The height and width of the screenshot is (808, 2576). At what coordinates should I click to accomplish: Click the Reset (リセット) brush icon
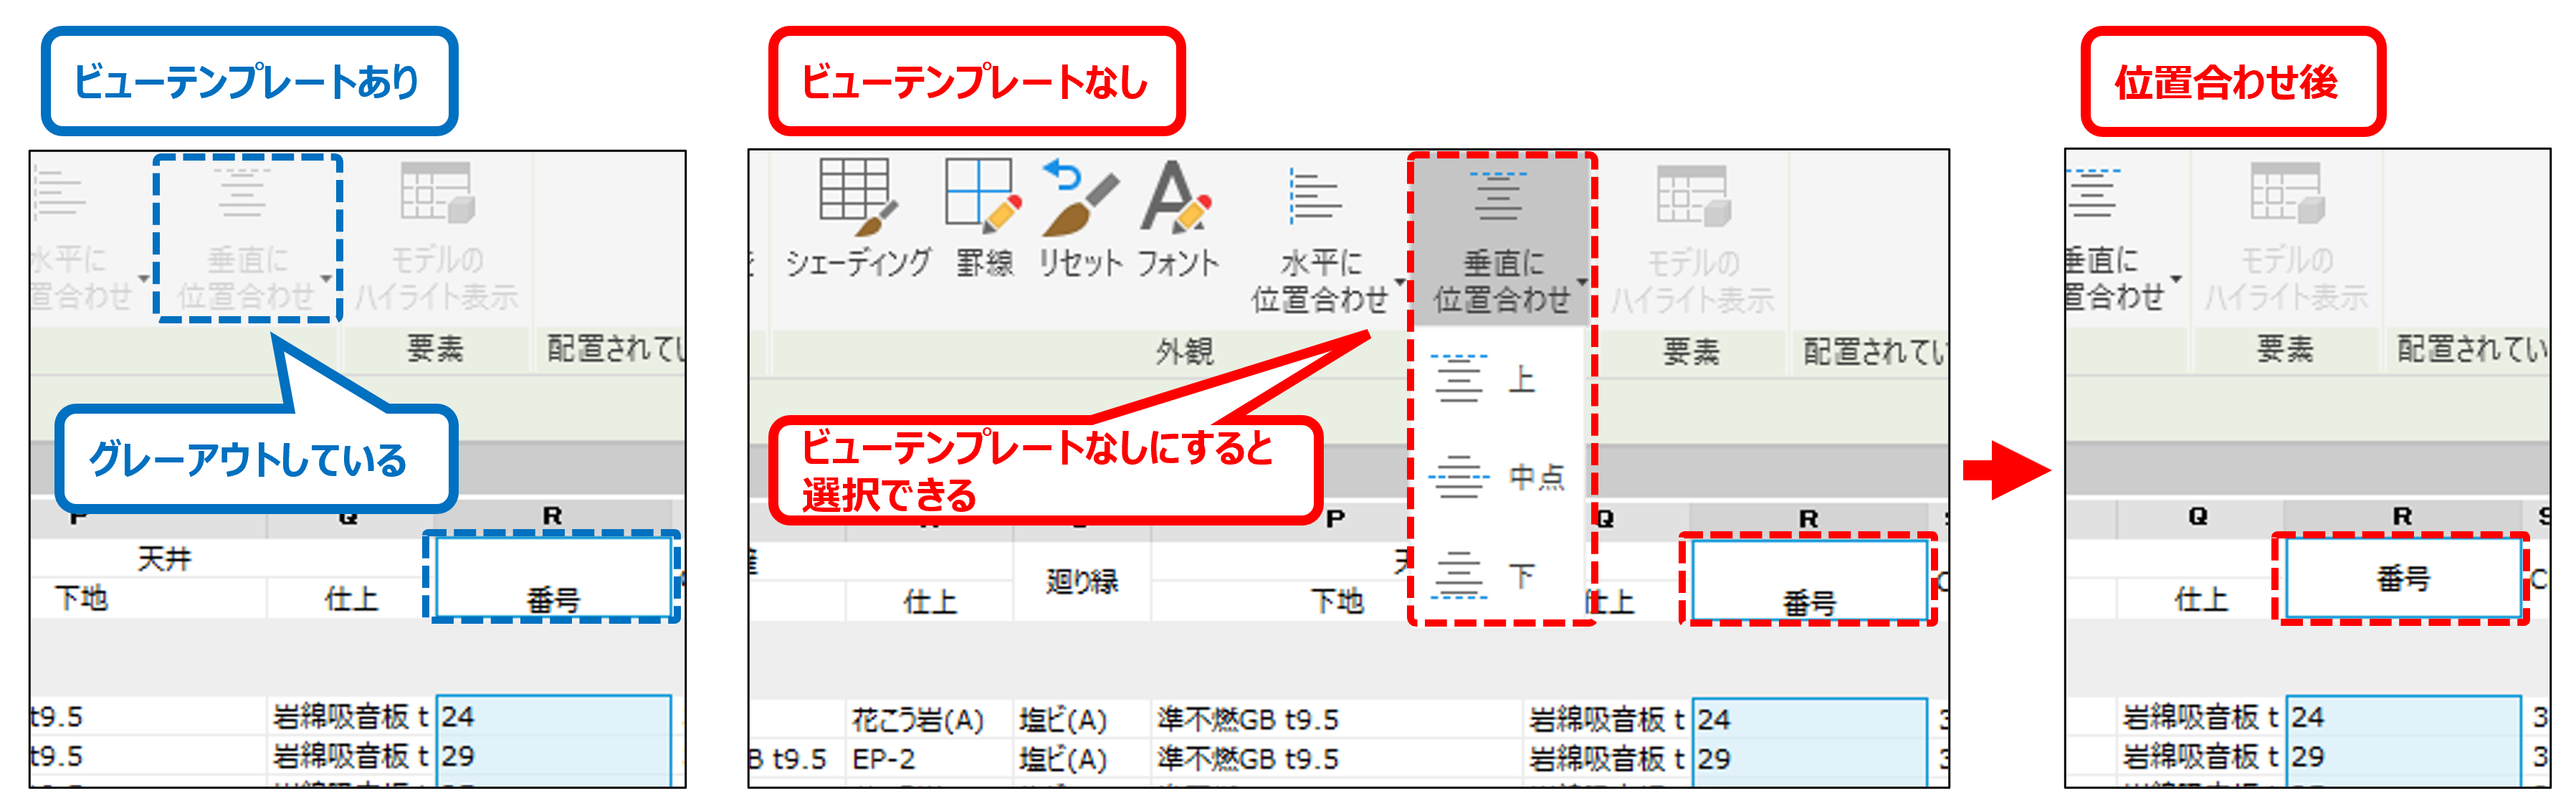coord(1080,218)
